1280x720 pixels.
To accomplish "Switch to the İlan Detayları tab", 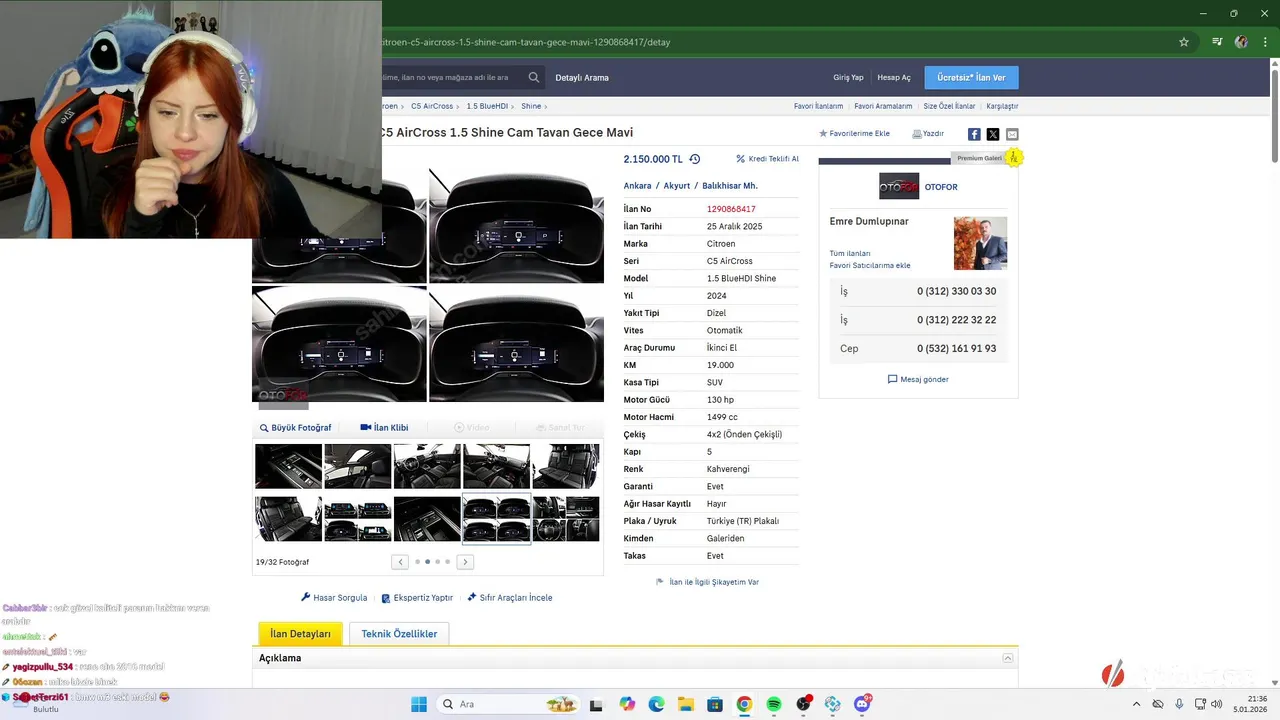I will 300,634.
